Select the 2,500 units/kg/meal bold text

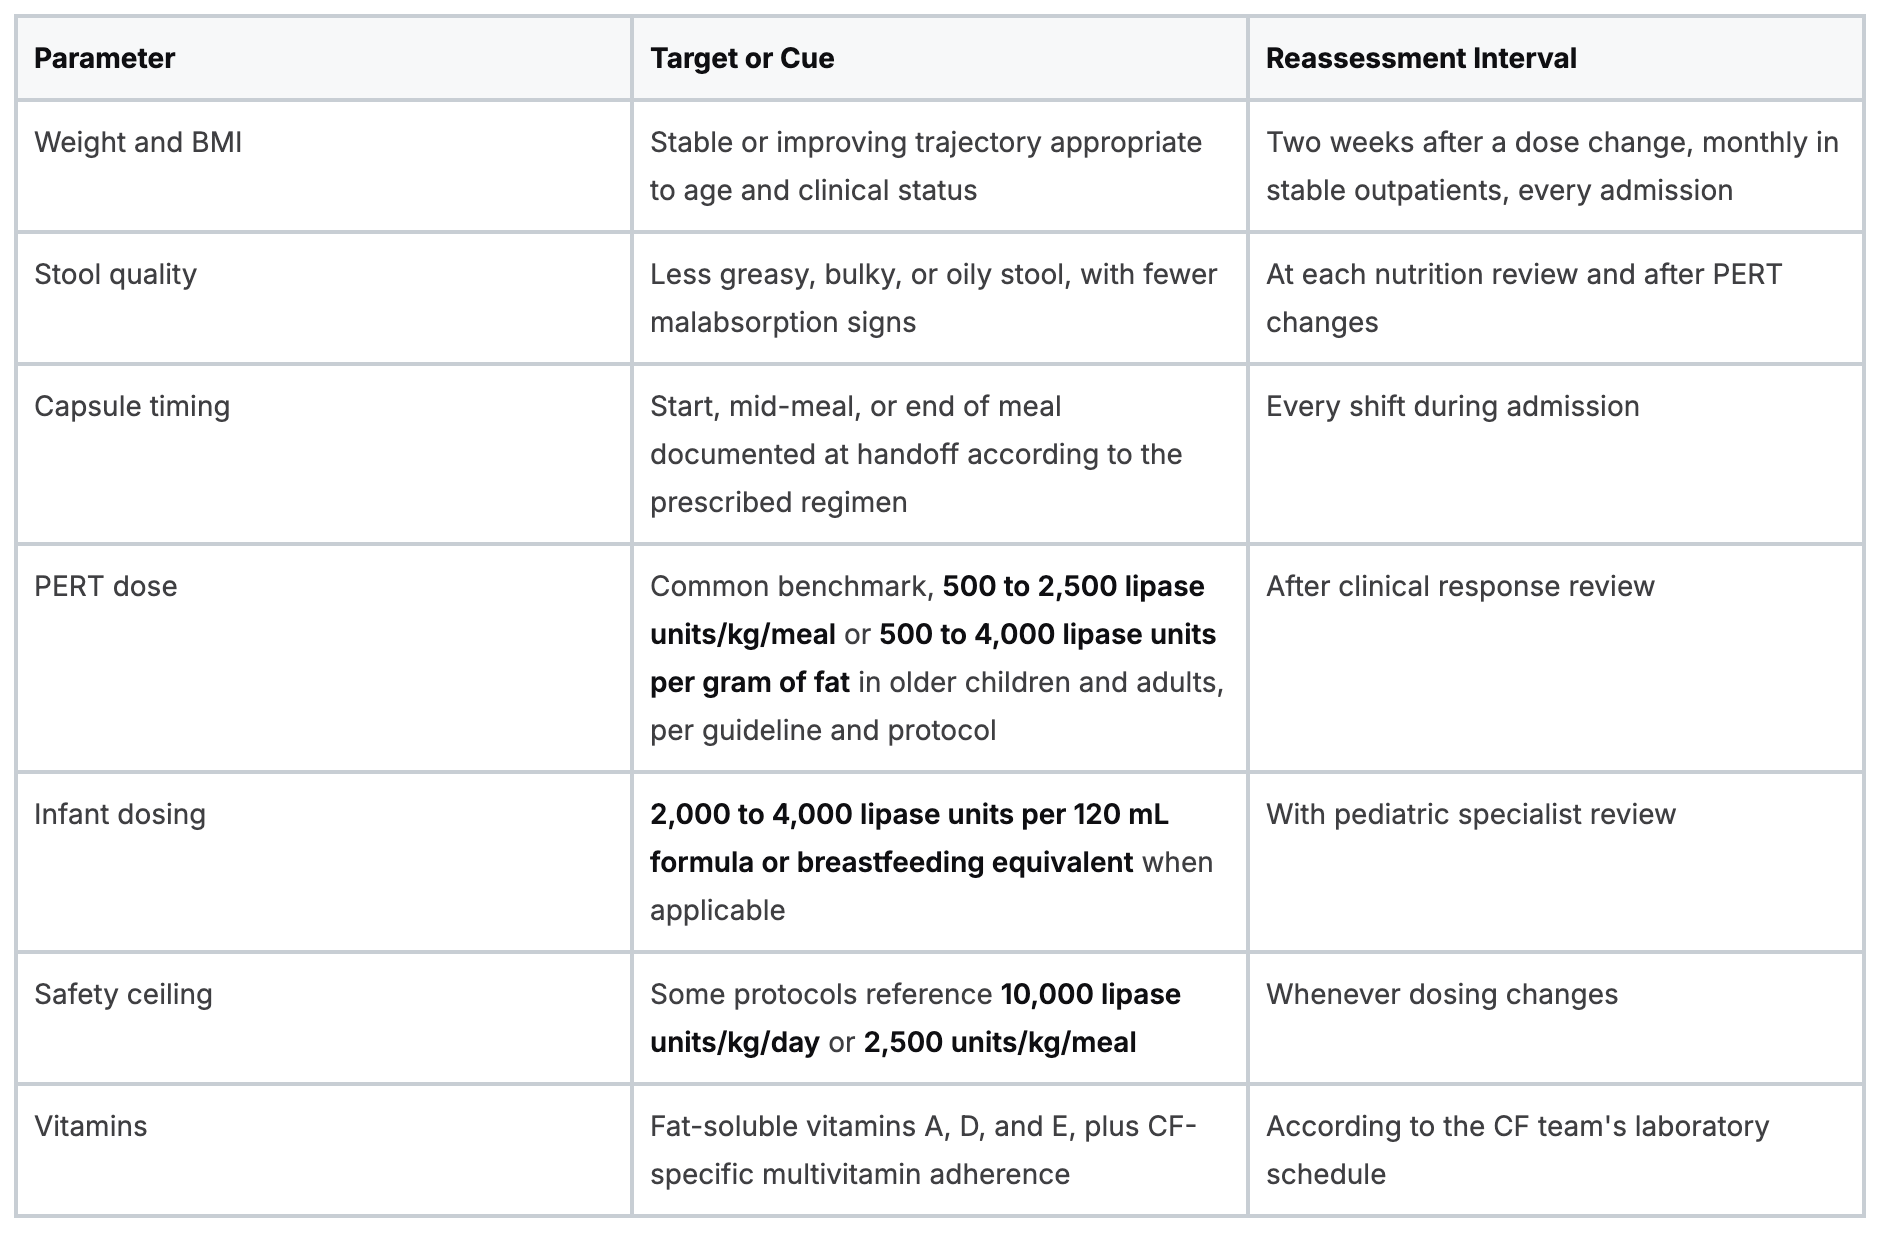(x=1000, y=1042)
